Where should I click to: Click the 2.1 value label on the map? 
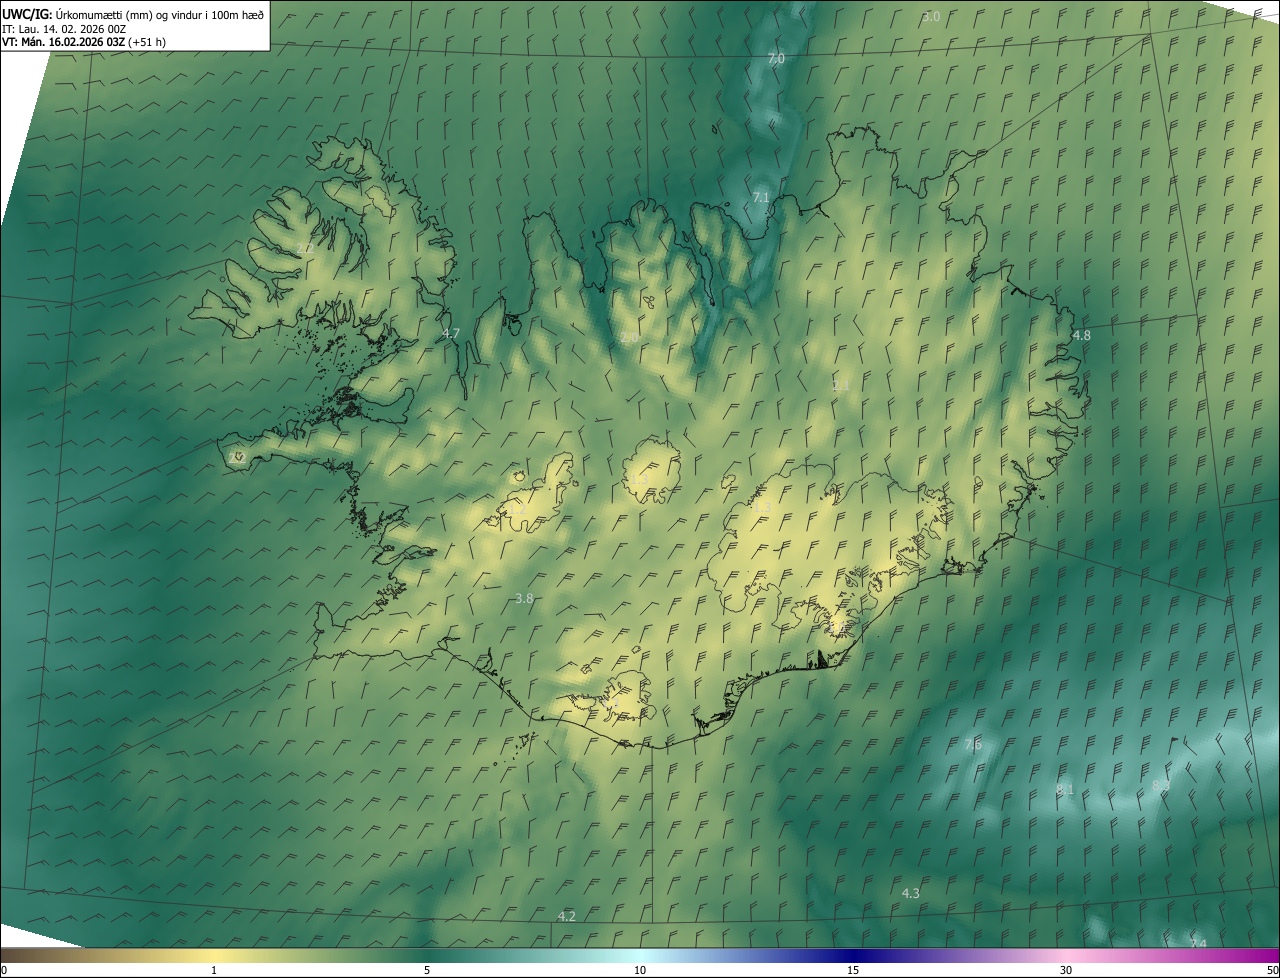coord(841,385)
